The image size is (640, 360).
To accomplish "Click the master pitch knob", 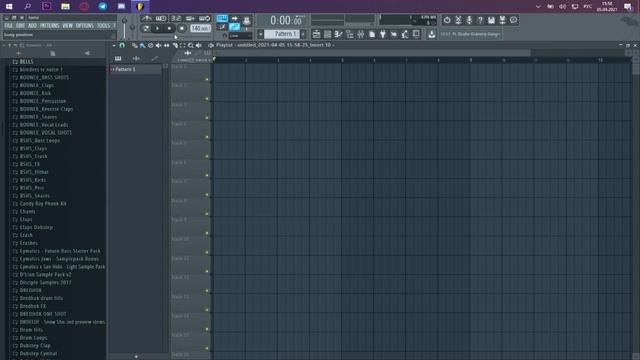I will point(132,28).
